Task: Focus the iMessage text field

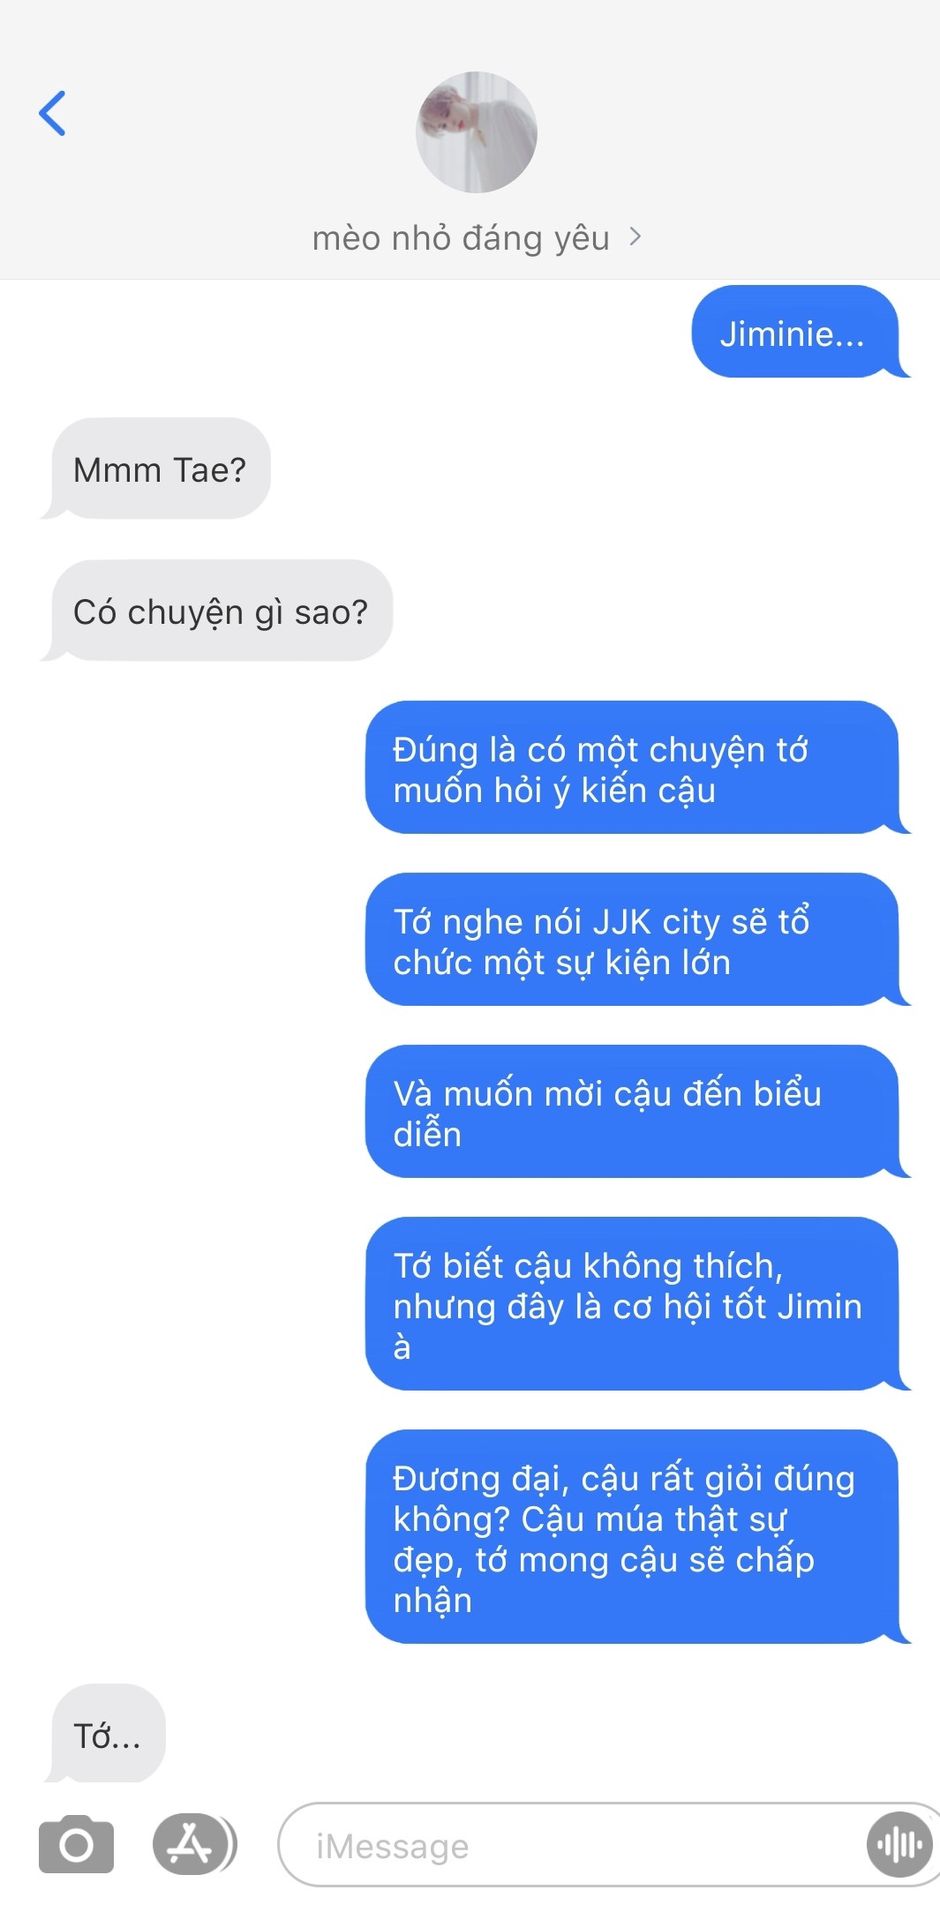Action: point(610,1845)
